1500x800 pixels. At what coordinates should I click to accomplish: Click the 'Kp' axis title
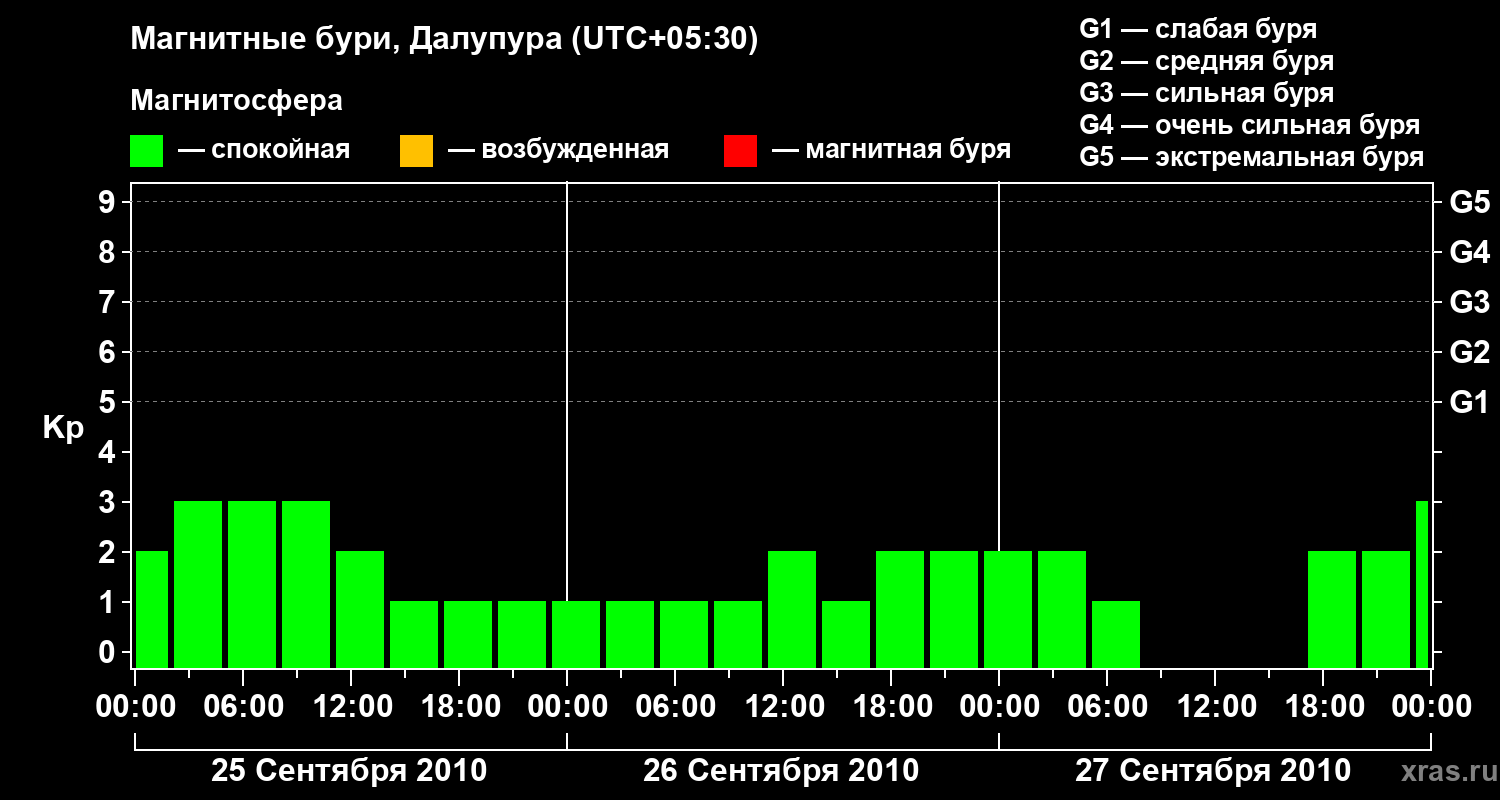[63, 428]
